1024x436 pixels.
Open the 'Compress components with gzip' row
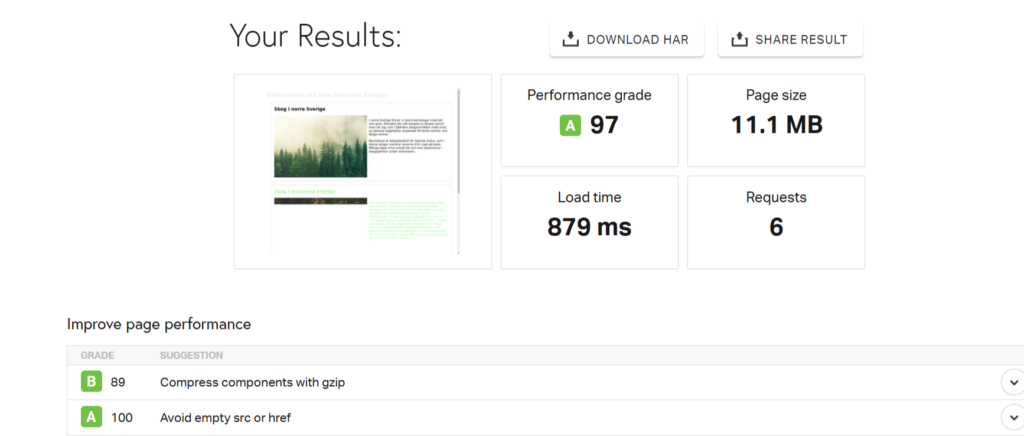tap(253, 382)
